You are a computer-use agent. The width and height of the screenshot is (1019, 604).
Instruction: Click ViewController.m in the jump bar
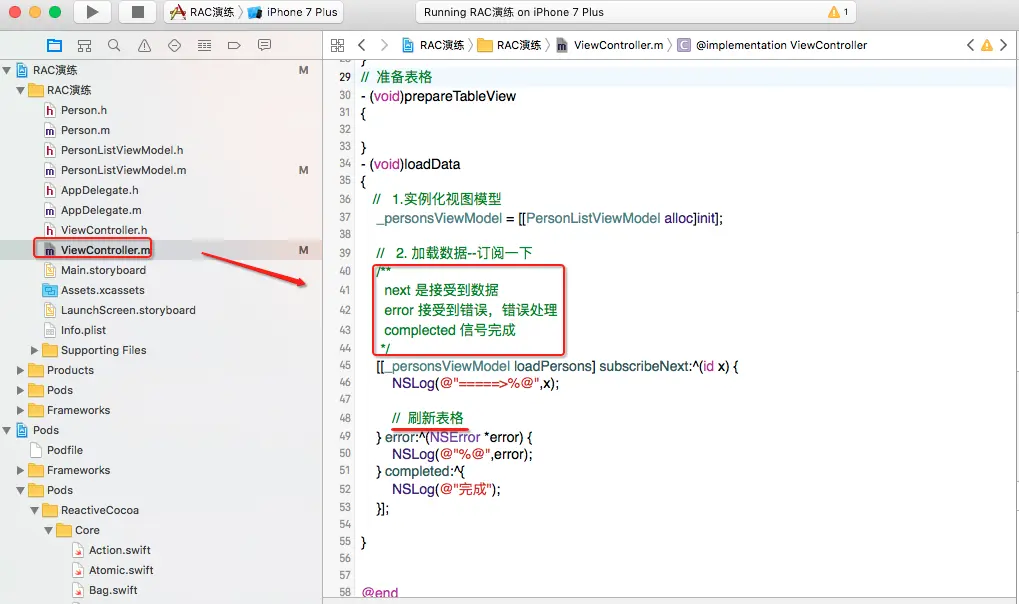(x=610, y=46)
